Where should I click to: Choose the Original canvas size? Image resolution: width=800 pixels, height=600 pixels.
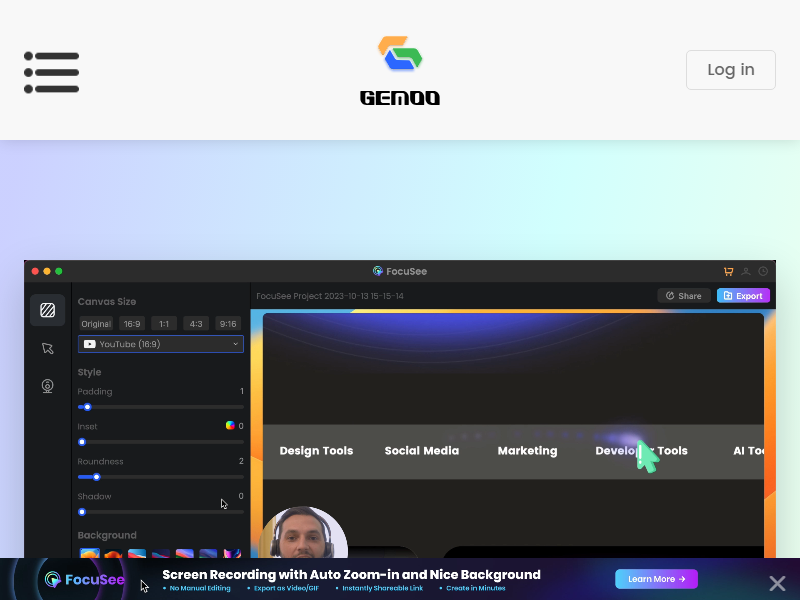[x=96, y=324]
